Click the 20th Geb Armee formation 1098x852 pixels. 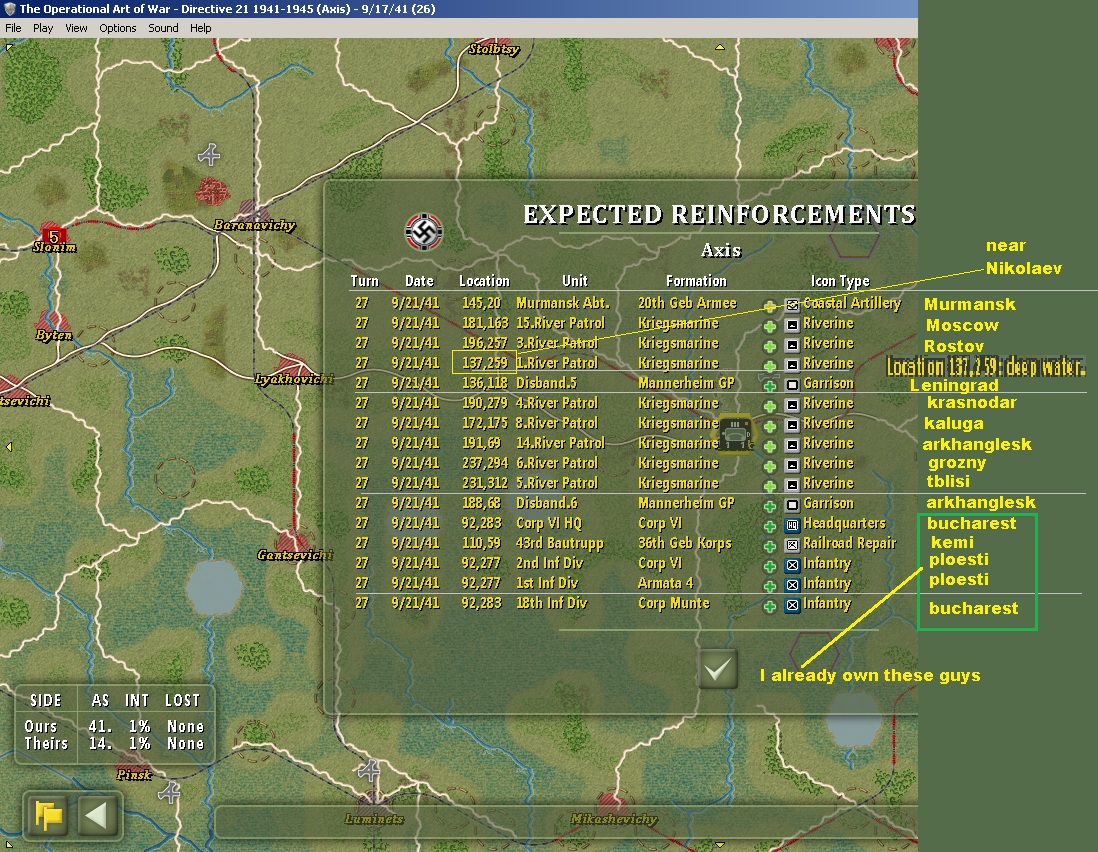[687, 303]
